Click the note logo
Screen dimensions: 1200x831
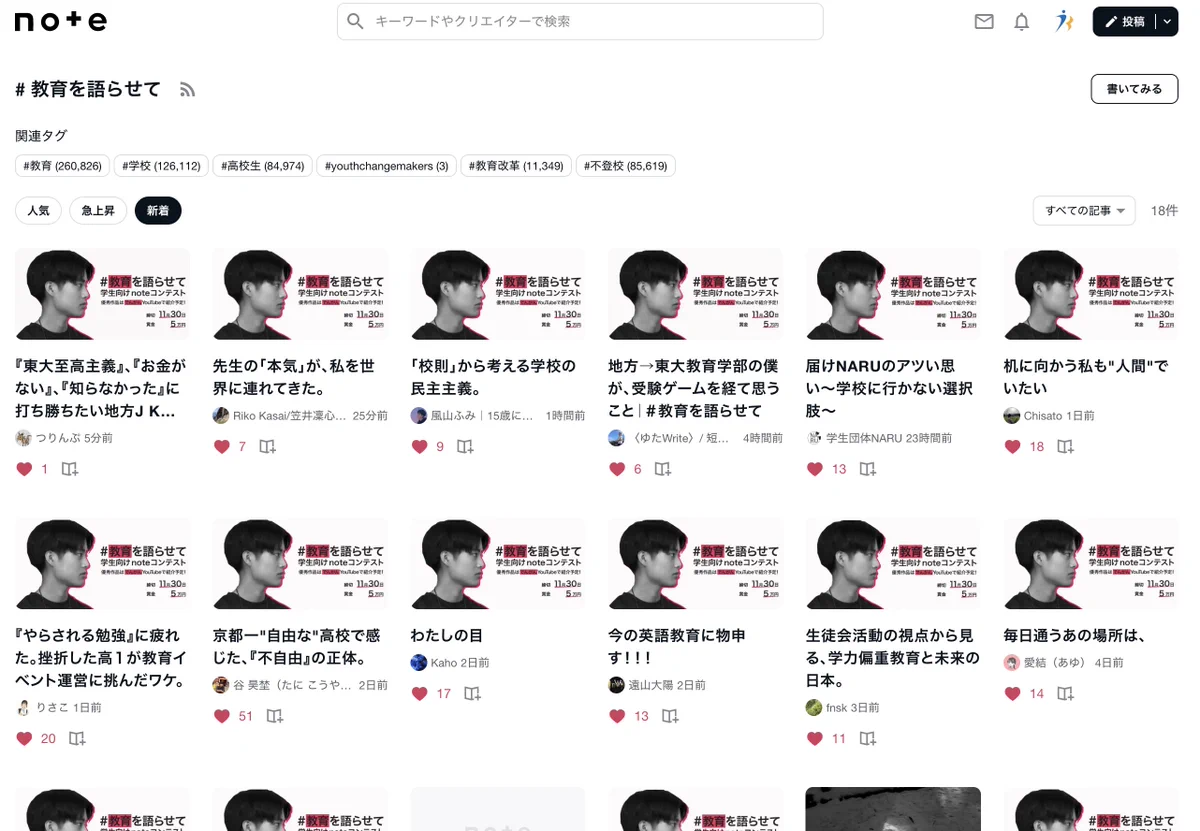[61, 21]
